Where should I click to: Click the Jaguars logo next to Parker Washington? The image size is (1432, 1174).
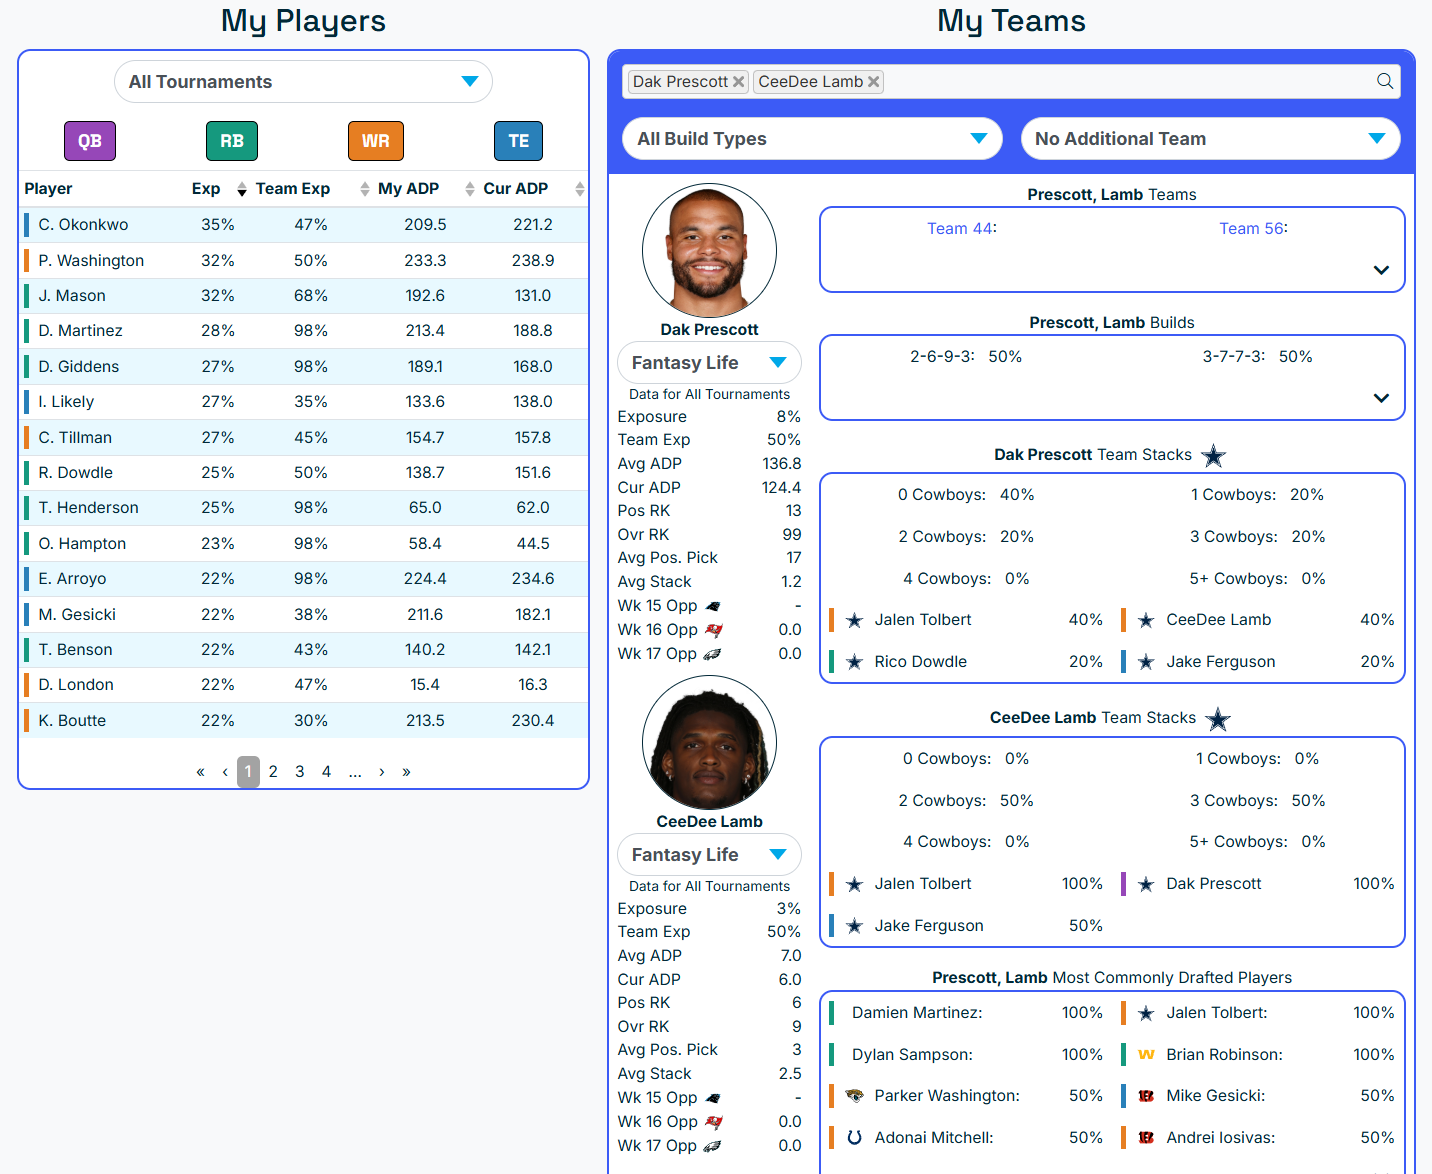tap(854, 1096)
